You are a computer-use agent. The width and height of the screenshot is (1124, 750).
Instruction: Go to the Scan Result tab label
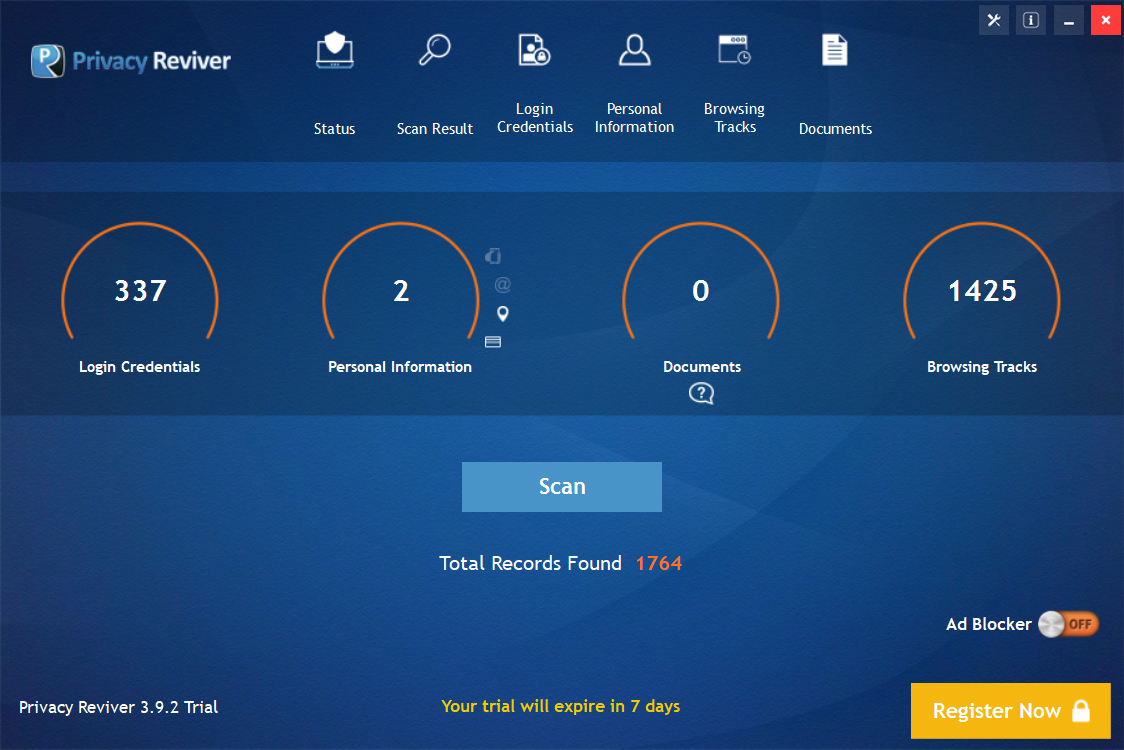click(434, 129)
